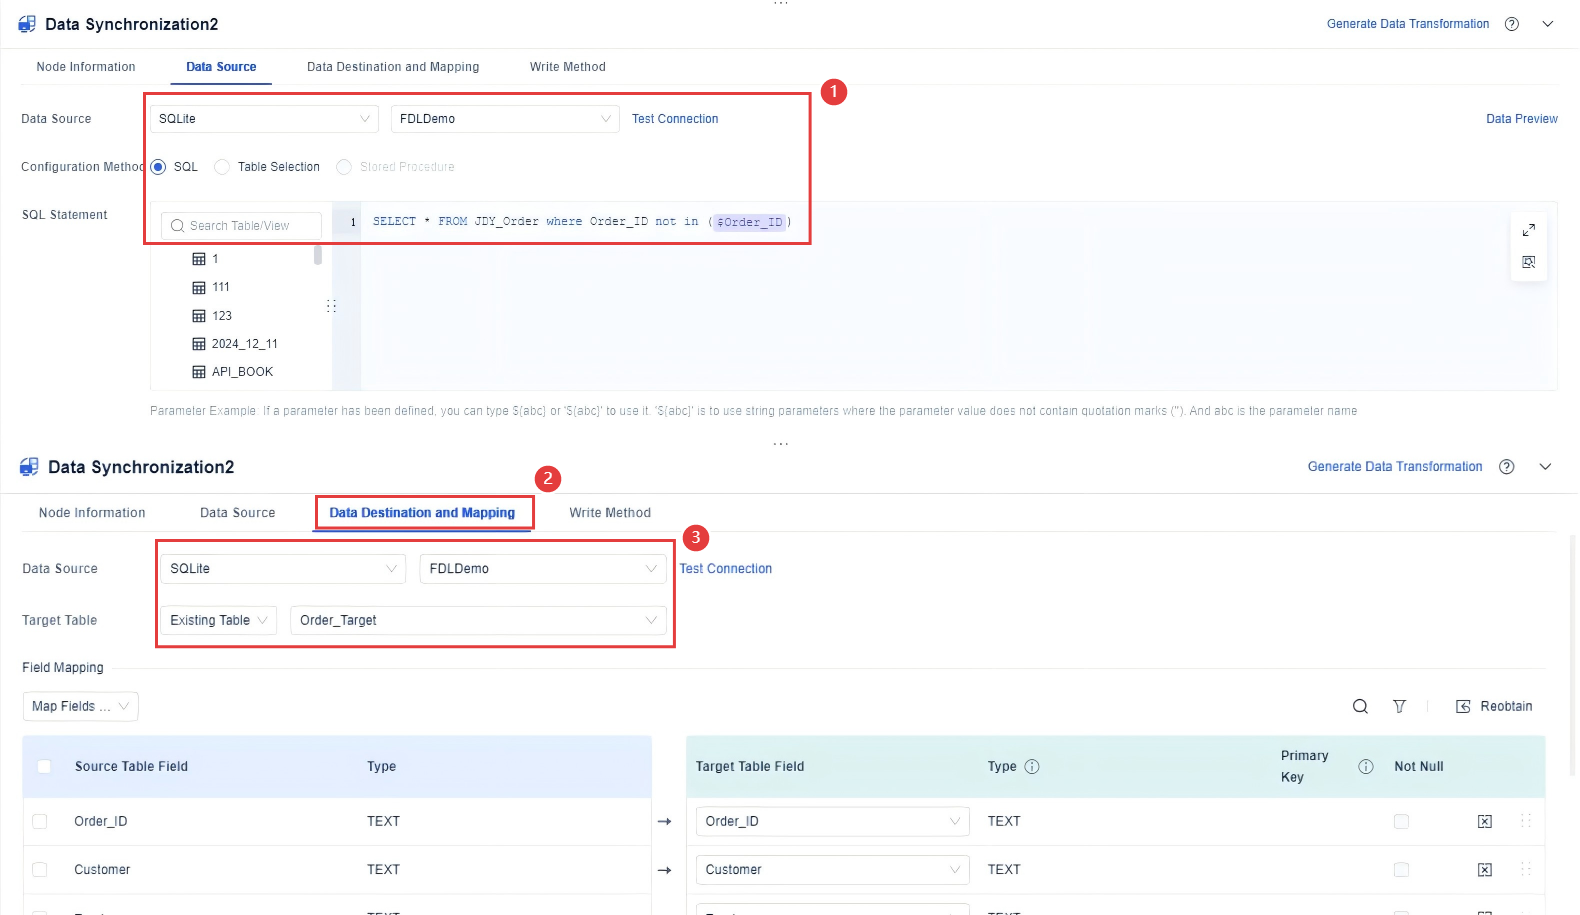Open Data Destination and Mapping tab in top panel

tap(393, 67)
